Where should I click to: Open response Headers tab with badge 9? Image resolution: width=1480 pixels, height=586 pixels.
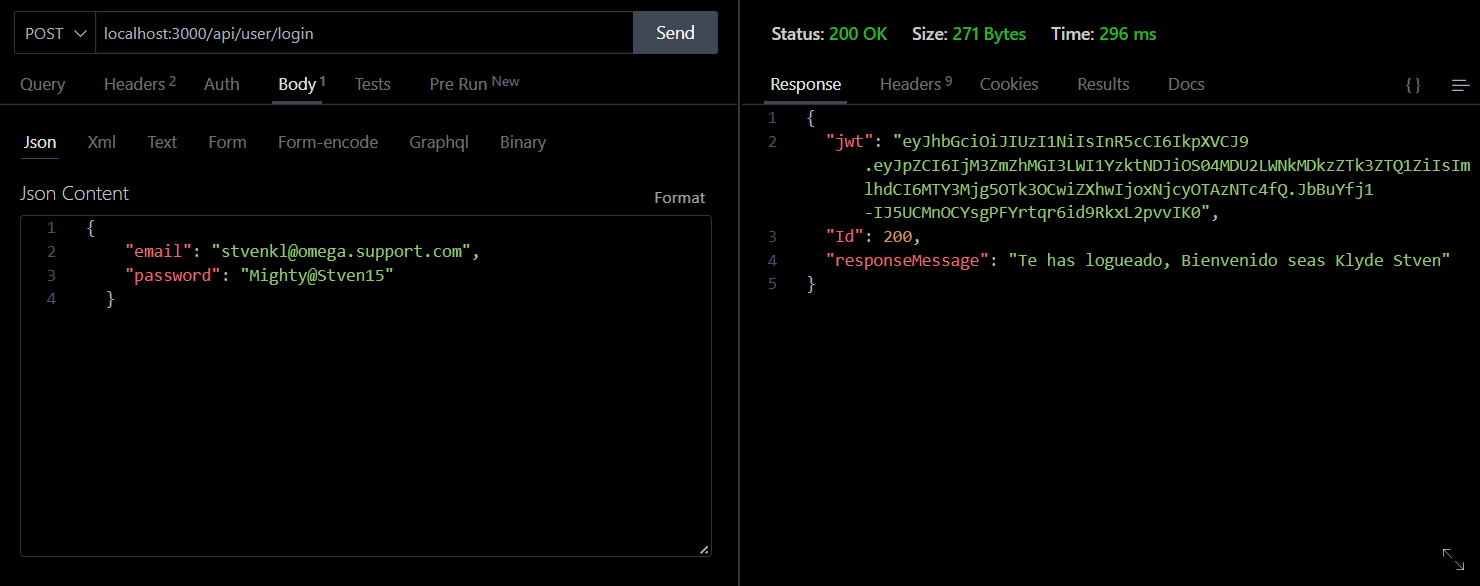(x=915, y=84)
